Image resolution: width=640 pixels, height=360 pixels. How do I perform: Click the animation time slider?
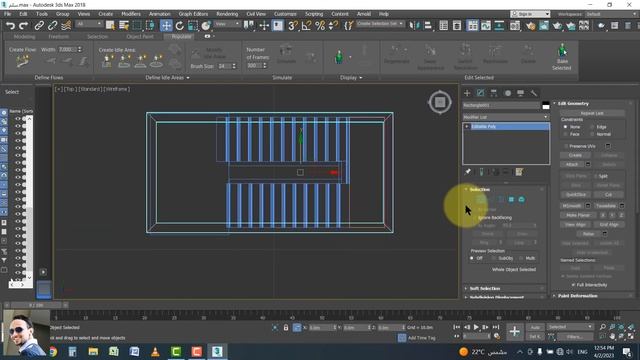pos(37,305)
